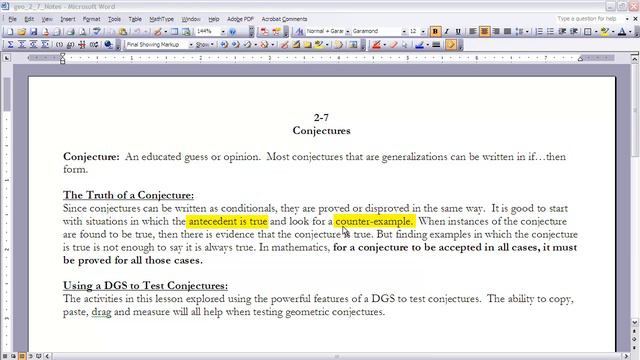Click the Undo arrow icon
This screenshot has height=360, width=640.
click(x=137, y=31)
